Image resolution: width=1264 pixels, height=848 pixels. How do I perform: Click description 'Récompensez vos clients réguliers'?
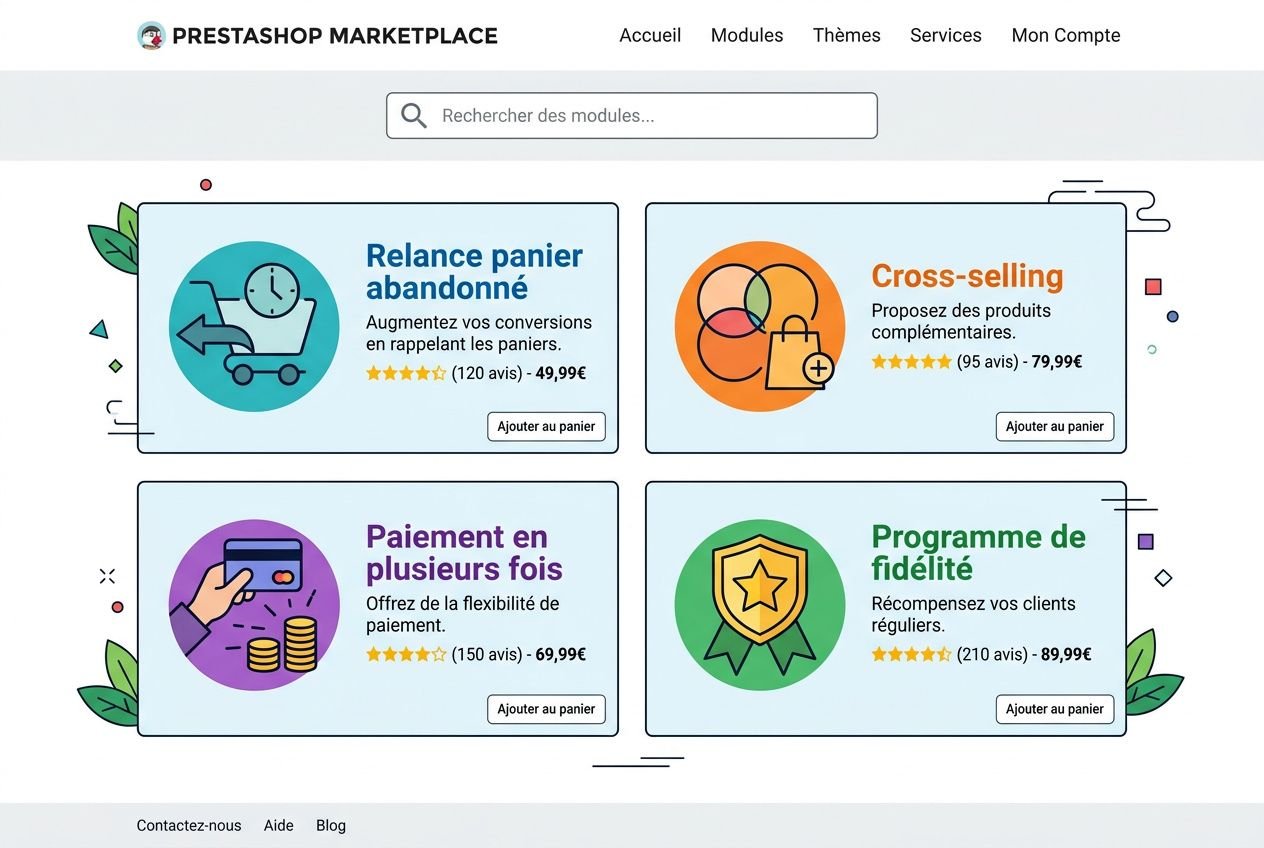[x=973, y=614]
